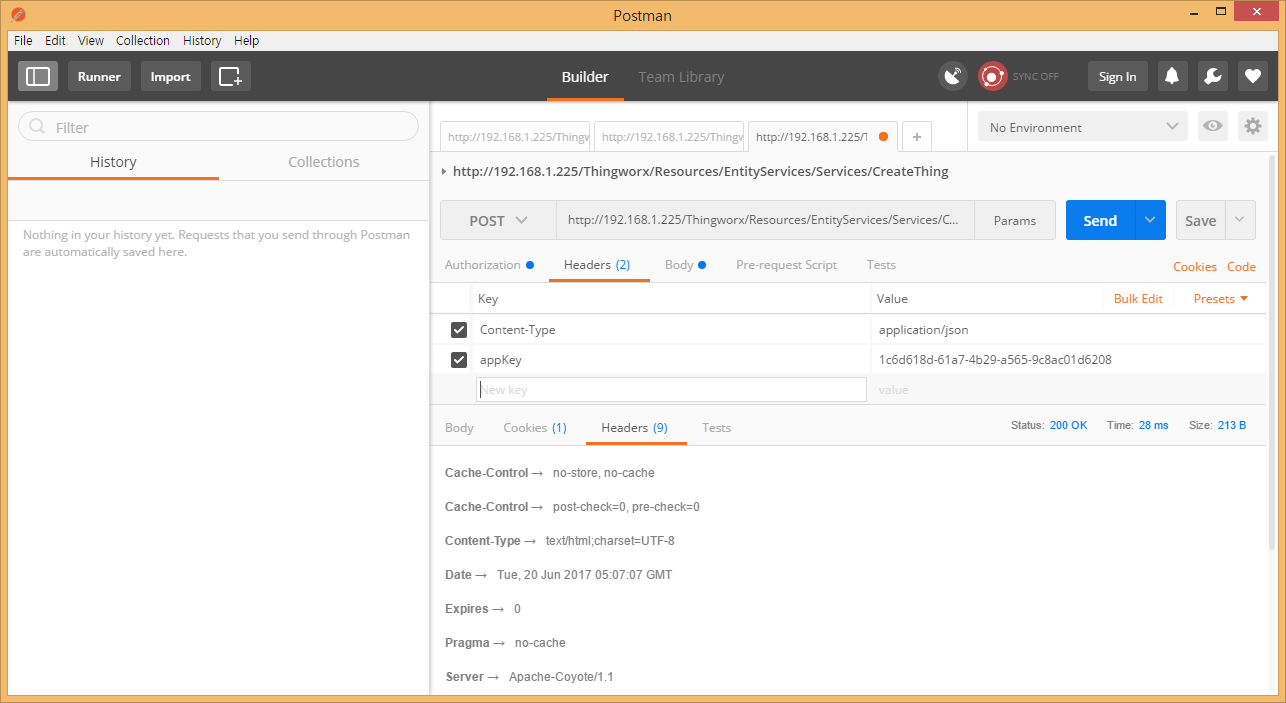
Task: Open the History menu
Action: click(202, 41)
